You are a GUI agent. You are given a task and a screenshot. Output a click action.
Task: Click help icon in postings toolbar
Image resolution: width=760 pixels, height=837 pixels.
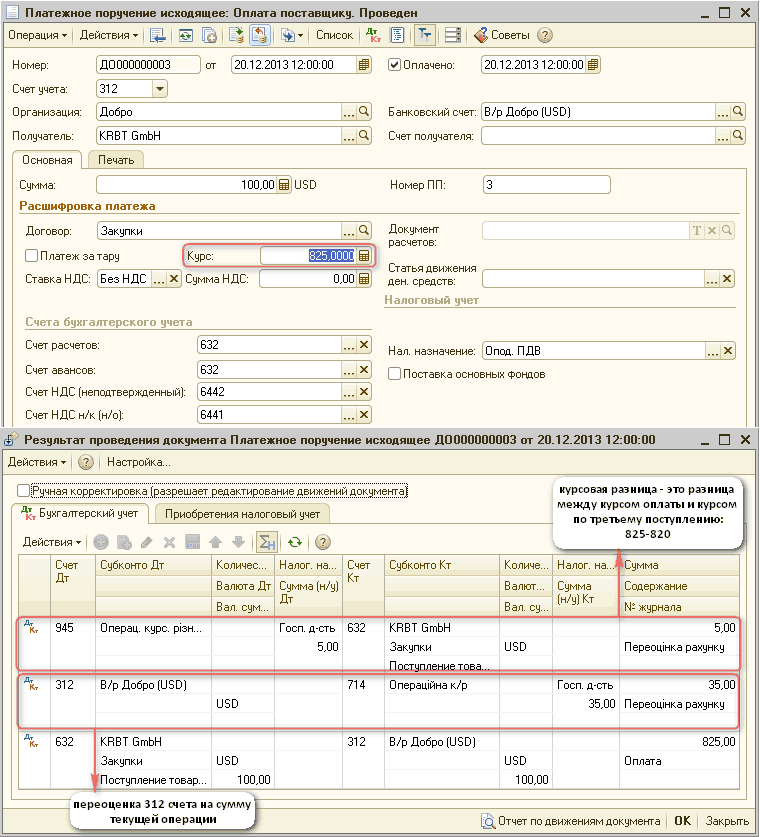(x=322, y=542)
